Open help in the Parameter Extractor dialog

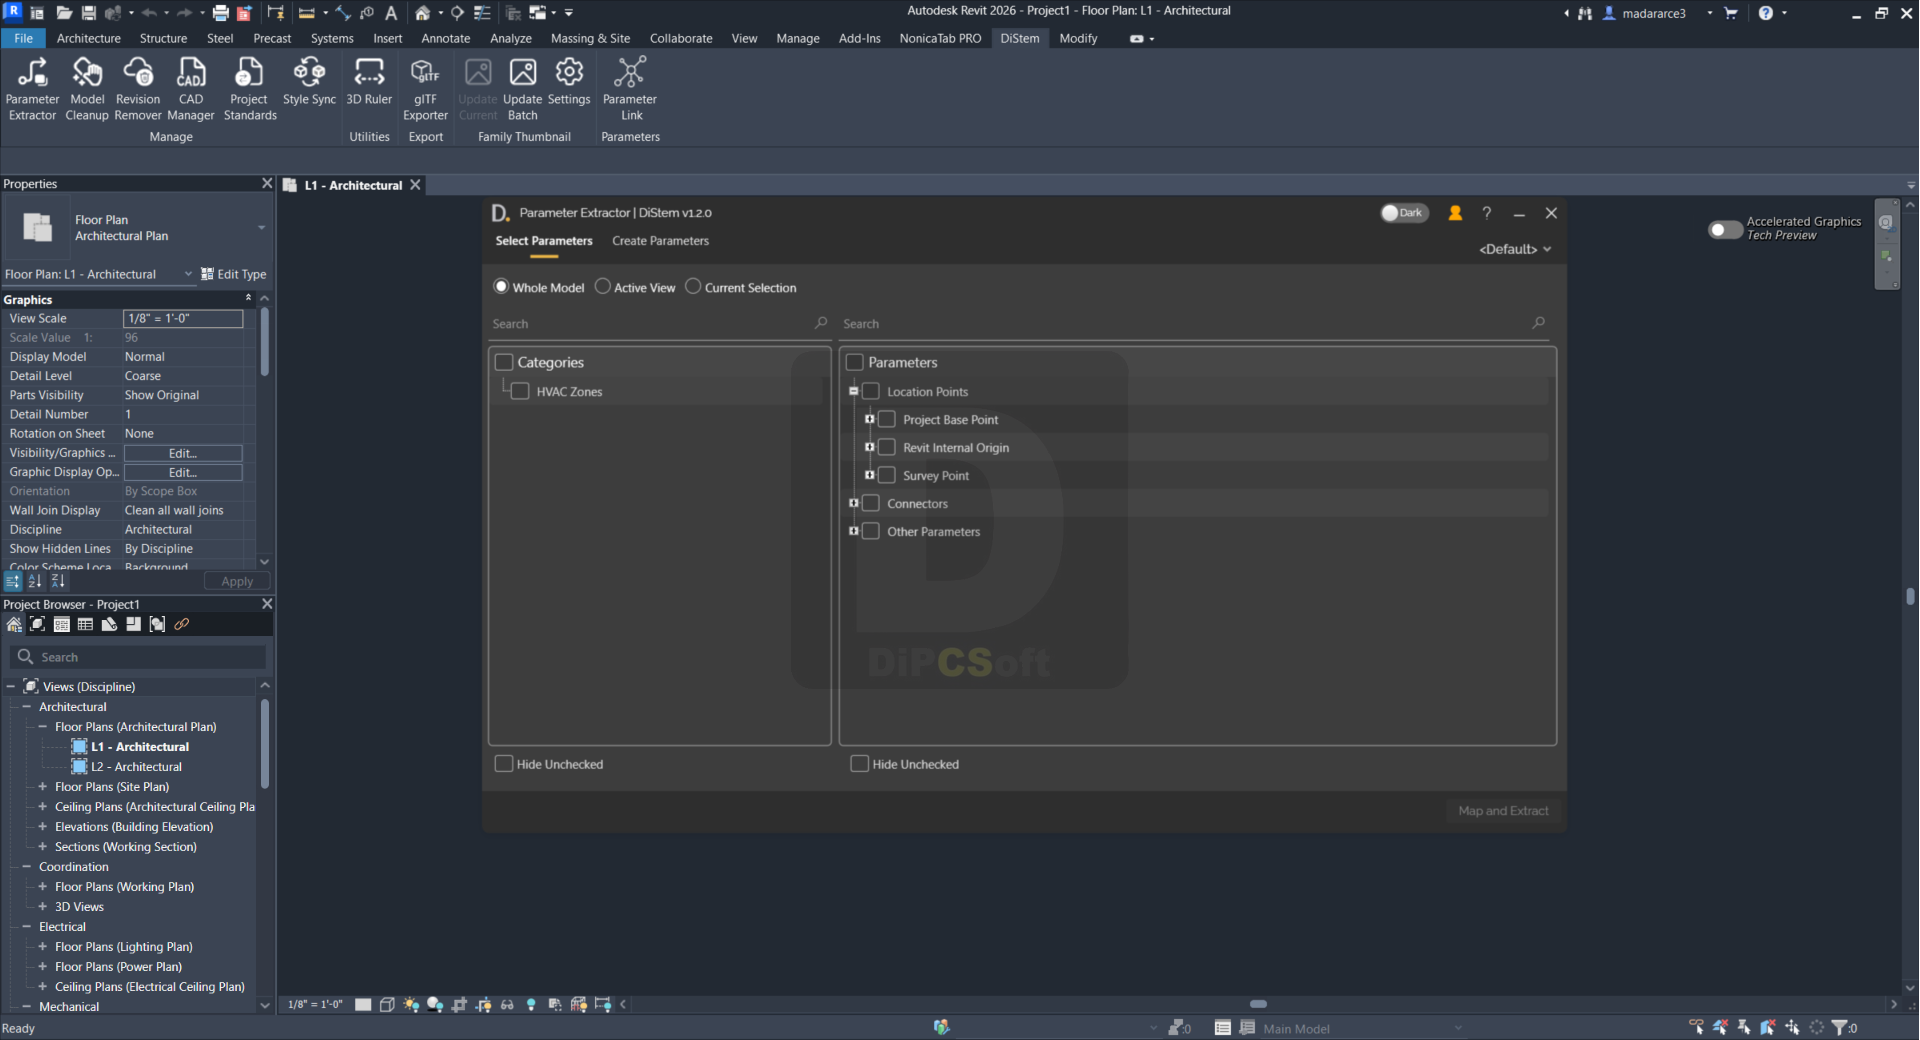1487,213
